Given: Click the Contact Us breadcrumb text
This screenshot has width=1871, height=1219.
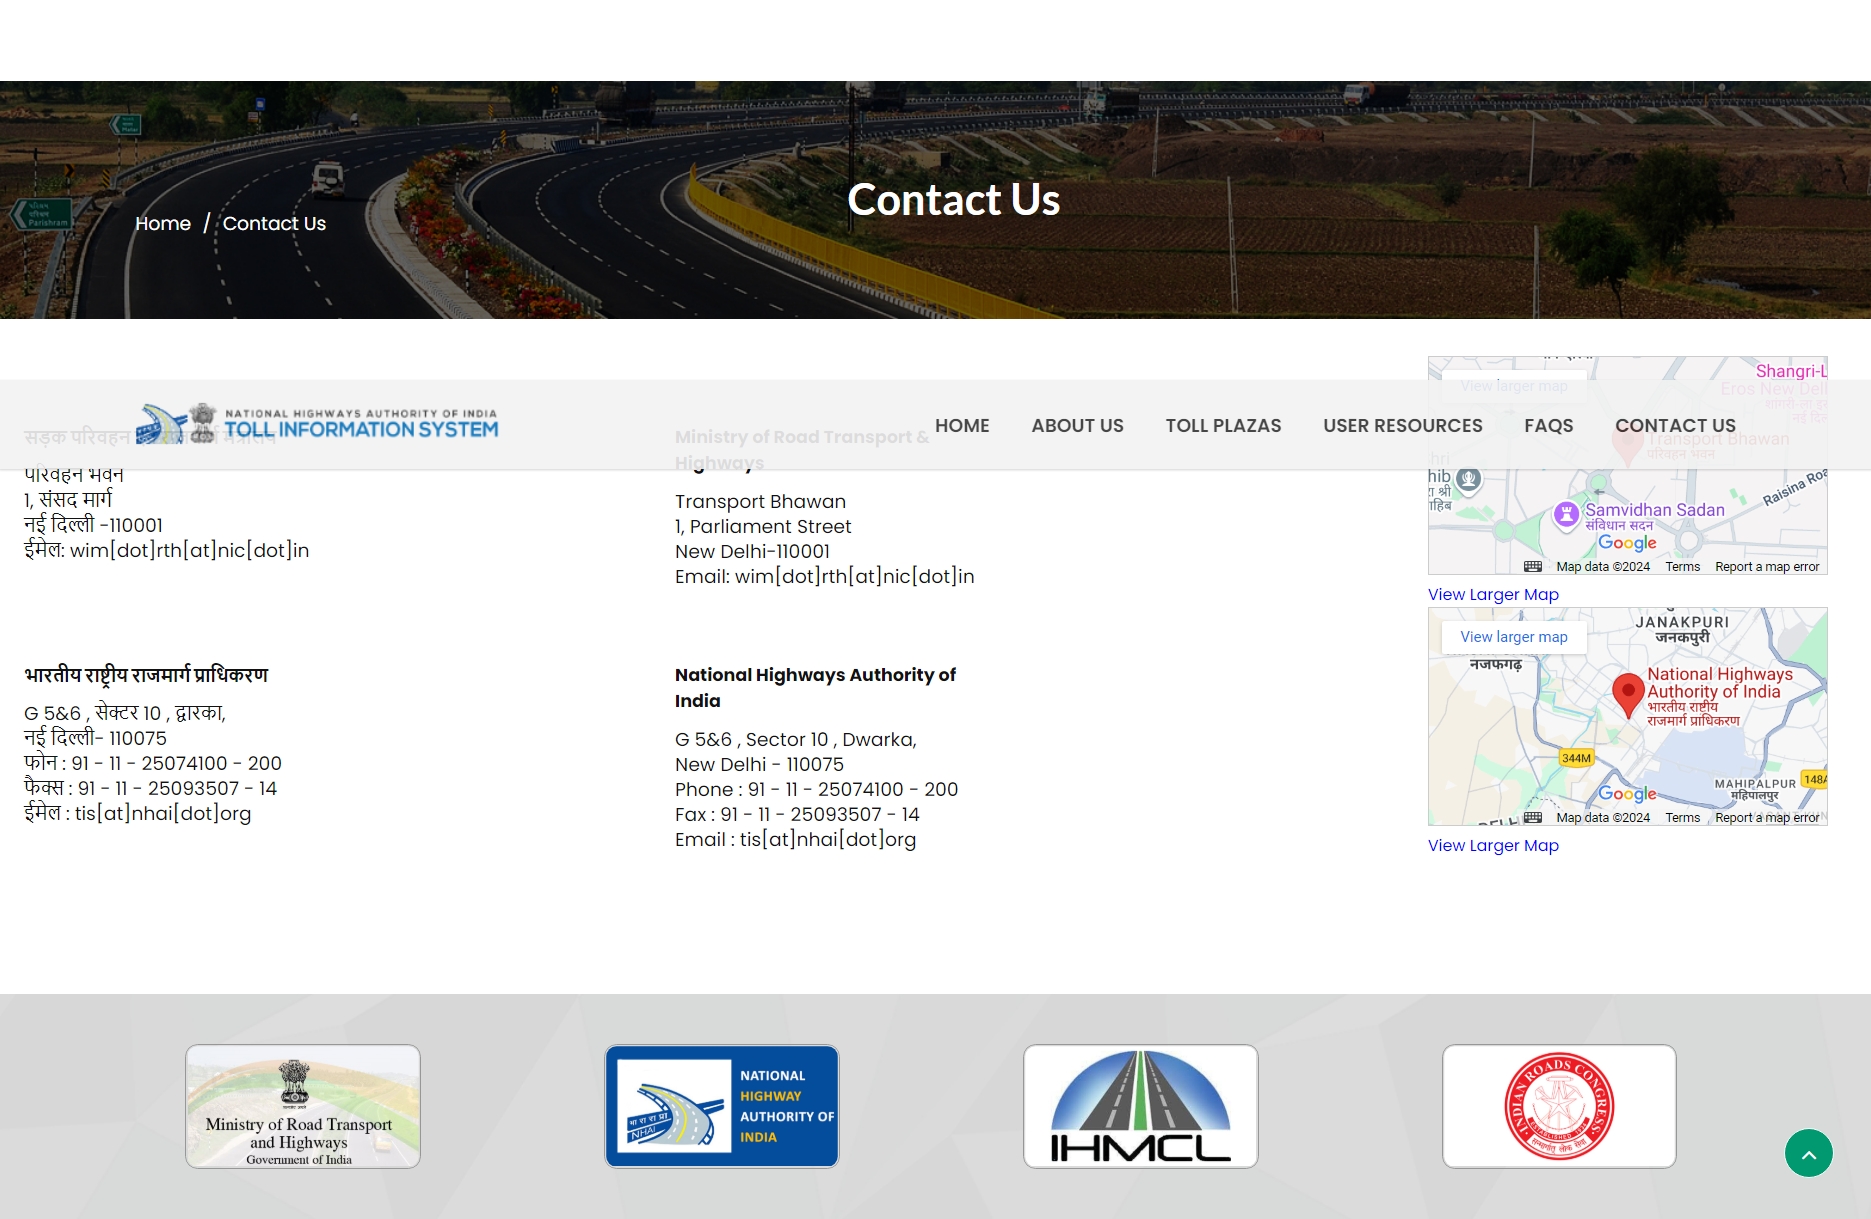Looking at the screenshot, I should (274, 223).
